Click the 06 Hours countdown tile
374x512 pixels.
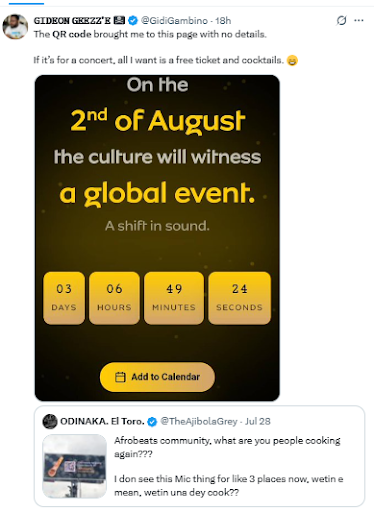pyautogui.click(x=114, y=298)
